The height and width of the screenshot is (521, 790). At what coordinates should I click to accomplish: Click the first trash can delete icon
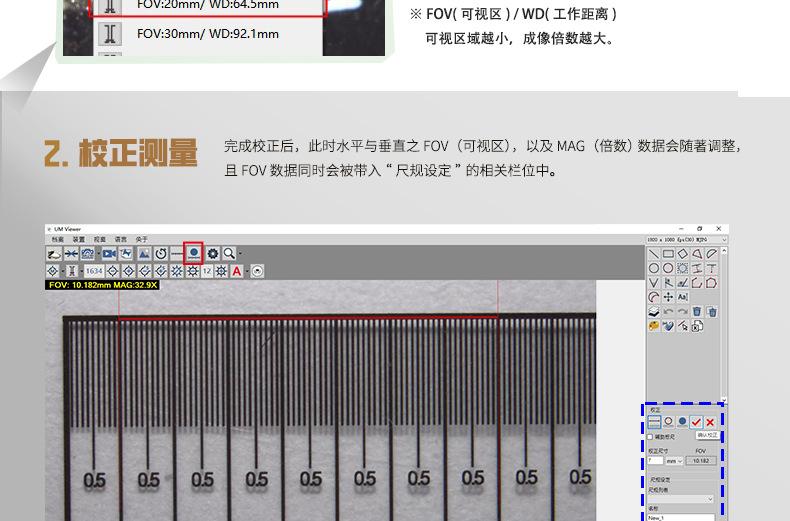pos(697,312)
